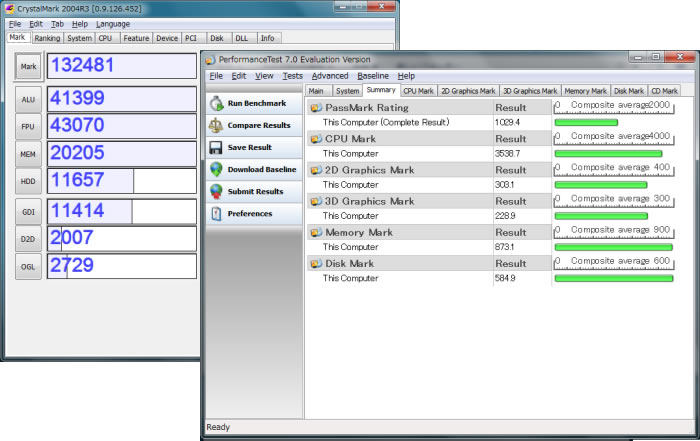Open PerformanceTest Advanced menu
Screen dimensions: 700x441
[x=330, y=76]
